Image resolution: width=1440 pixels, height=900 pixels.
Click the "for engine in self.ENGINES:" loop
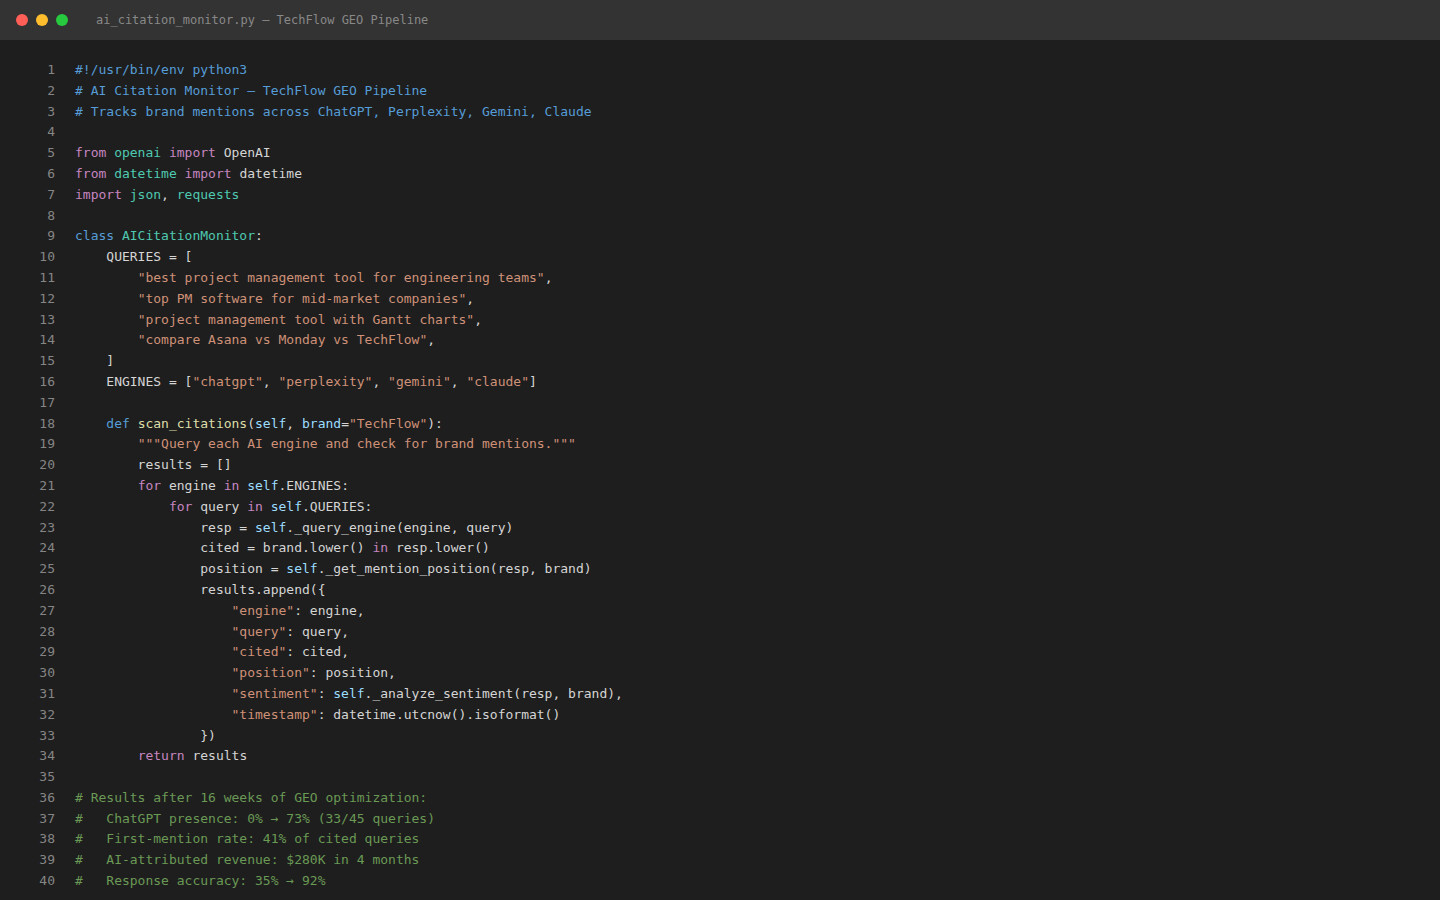click(243, 486)
